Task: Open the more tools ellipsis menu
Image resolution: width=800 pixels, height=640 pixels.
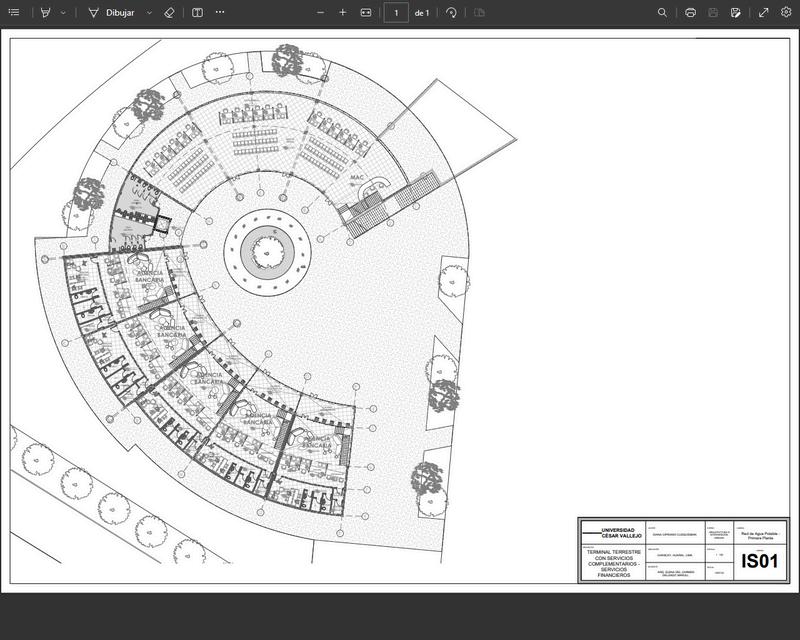Action: pyautogui.click(x=220, y=12)
